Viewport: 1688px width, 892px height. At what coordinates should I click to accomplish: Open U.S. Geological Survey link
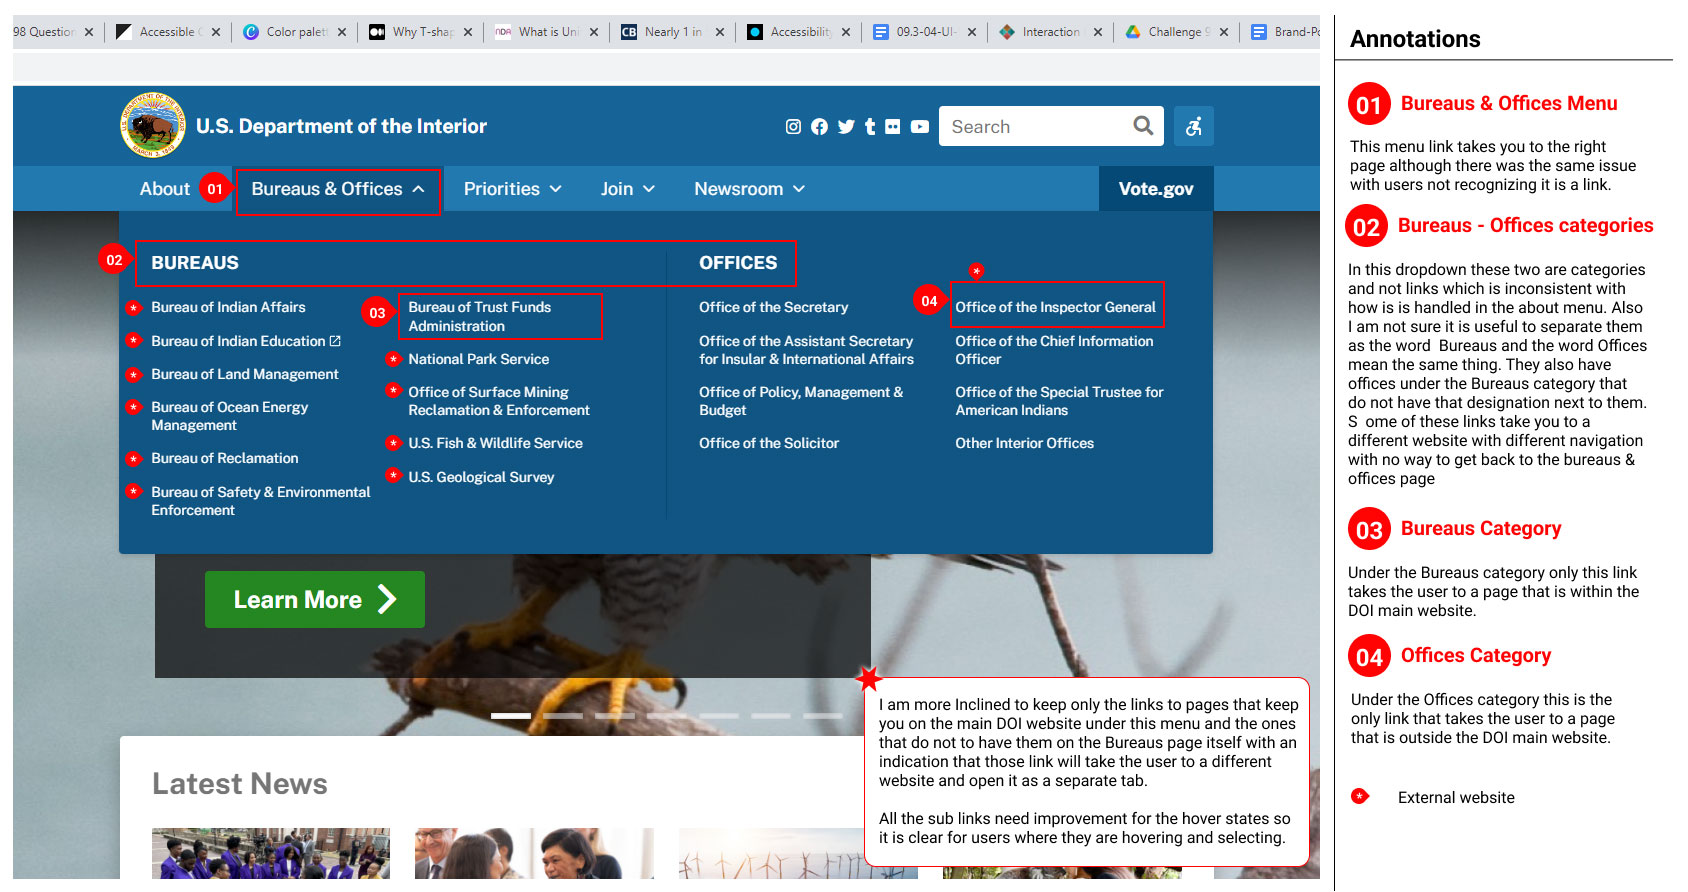pyautogui.click(x=481, y=477)
